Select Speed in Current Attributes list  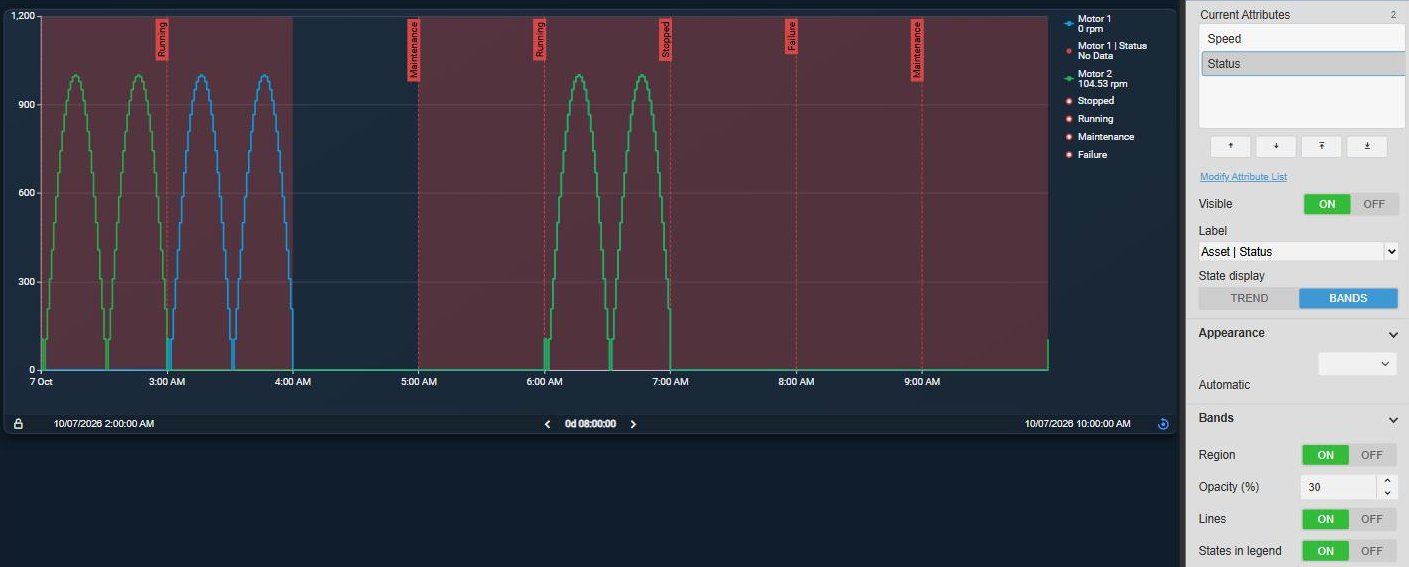[x=1302, y=39]
